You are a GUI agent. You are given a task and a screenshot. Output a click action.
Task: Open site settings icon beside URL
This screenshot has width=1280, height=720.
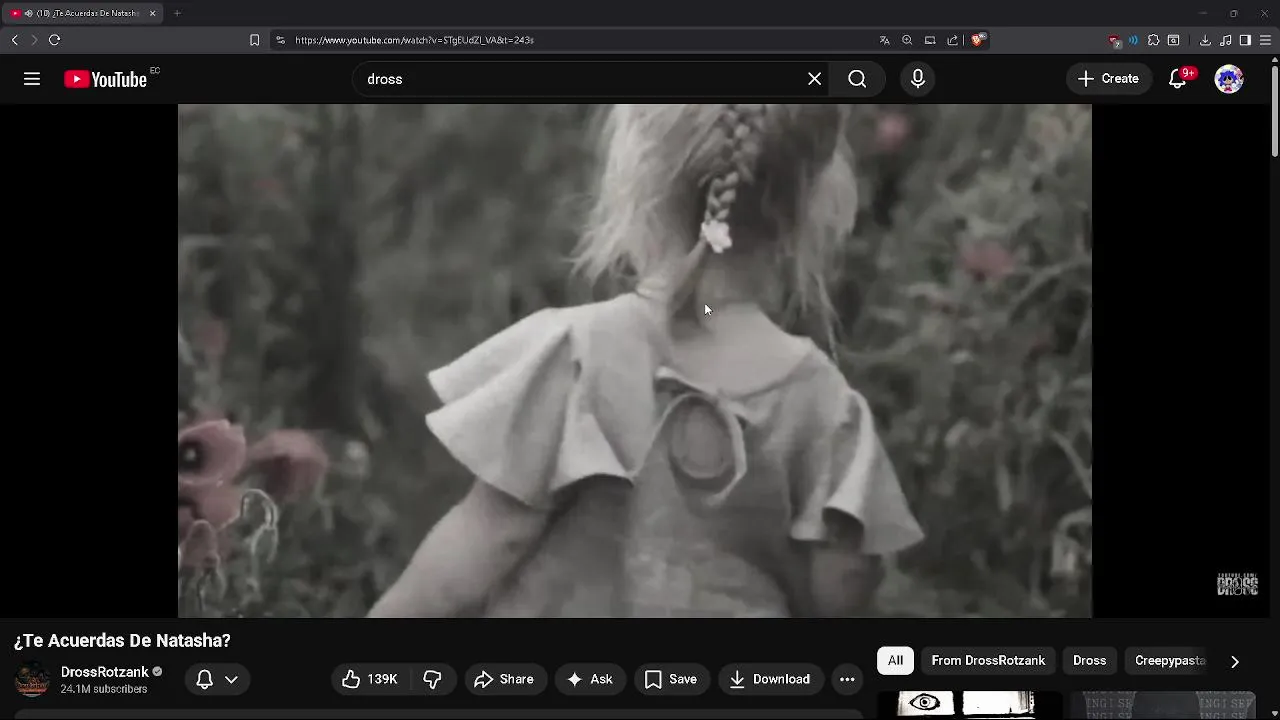[x=280, y=40]
